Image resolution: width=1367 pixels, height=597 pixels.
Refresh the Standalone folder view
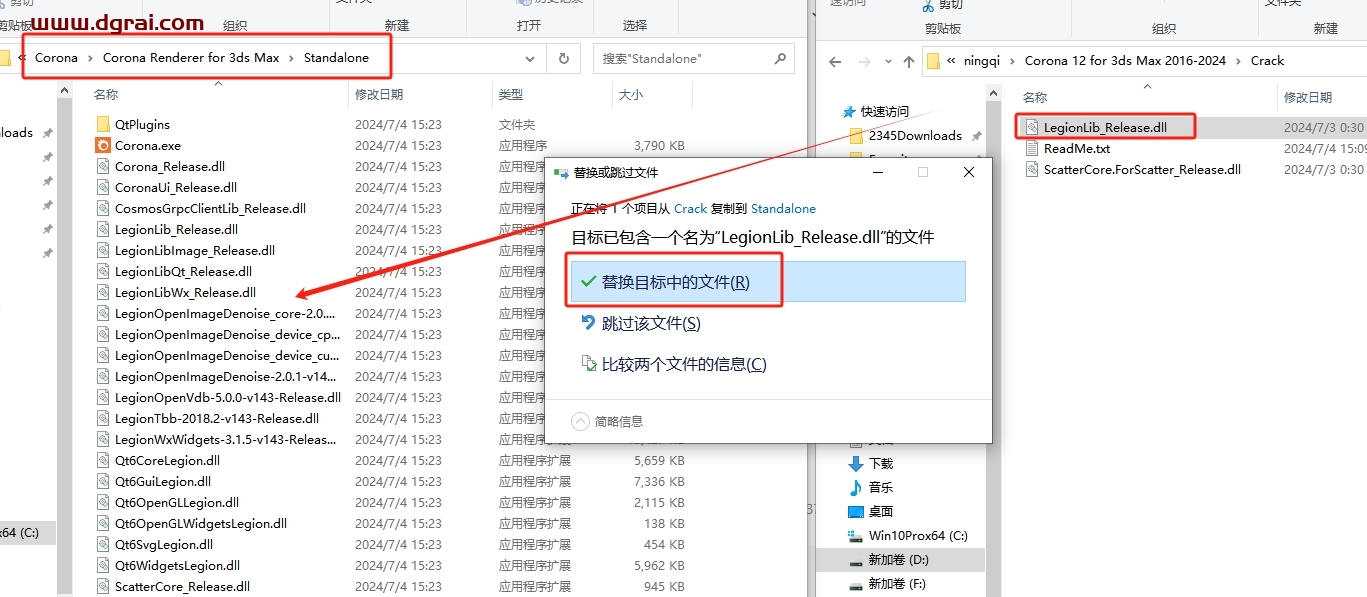564,59
